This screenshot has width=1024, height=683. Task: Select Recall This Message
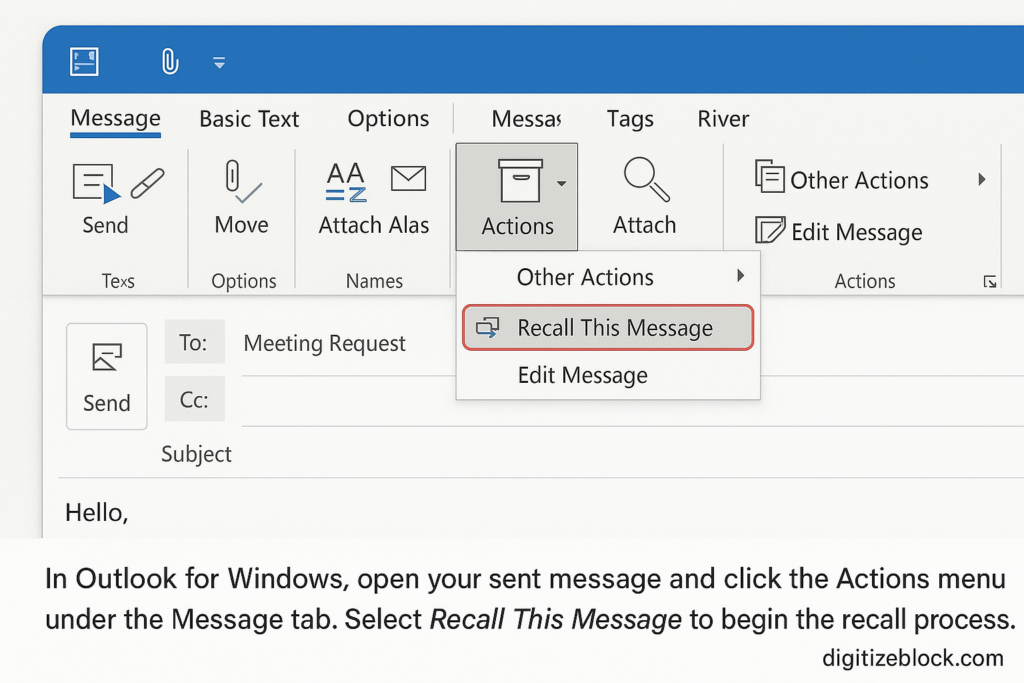point(608,327)
